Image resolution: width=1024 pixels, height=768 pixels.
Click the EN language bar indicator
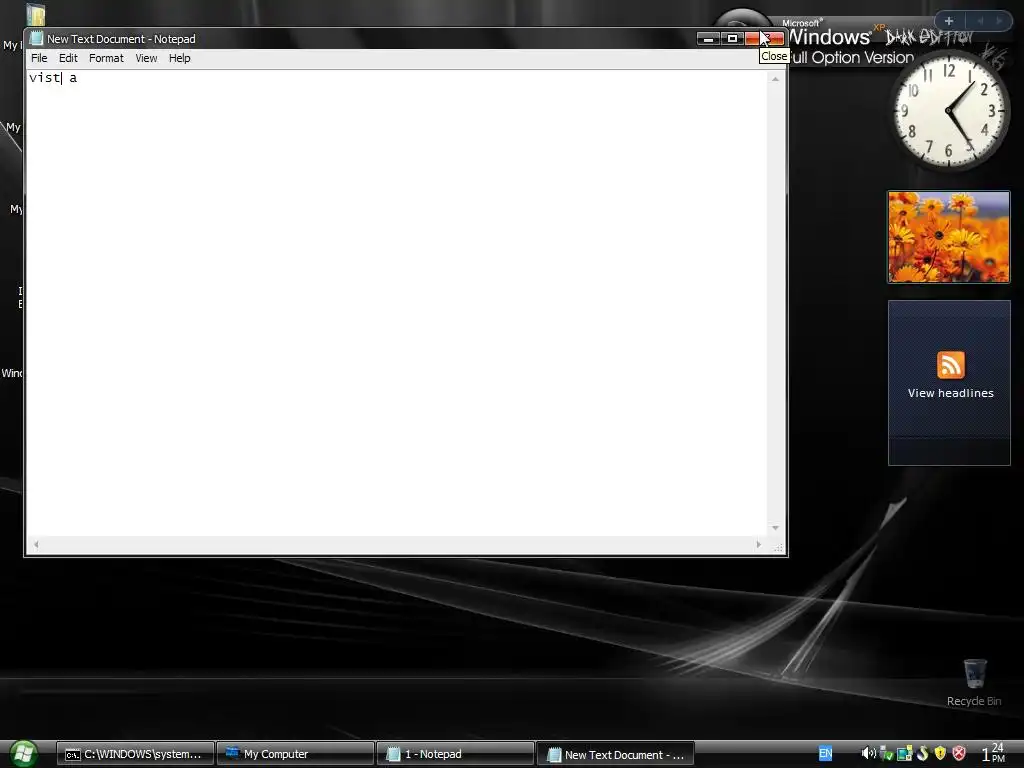[825, 754]
